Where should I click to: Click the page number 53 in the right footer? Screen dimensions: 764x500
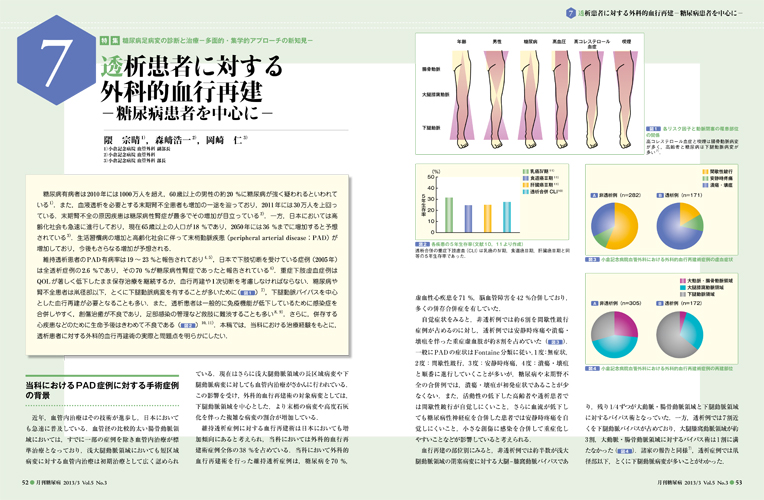click(738, 482)
